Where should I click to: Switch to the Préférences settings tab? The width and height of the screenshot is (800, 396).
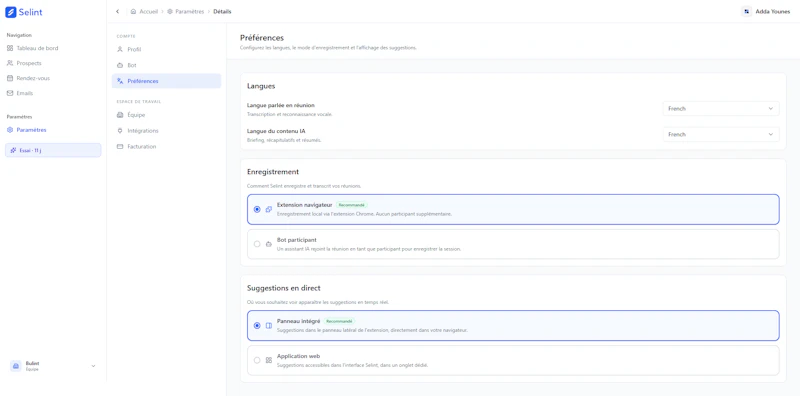(166, 81)
